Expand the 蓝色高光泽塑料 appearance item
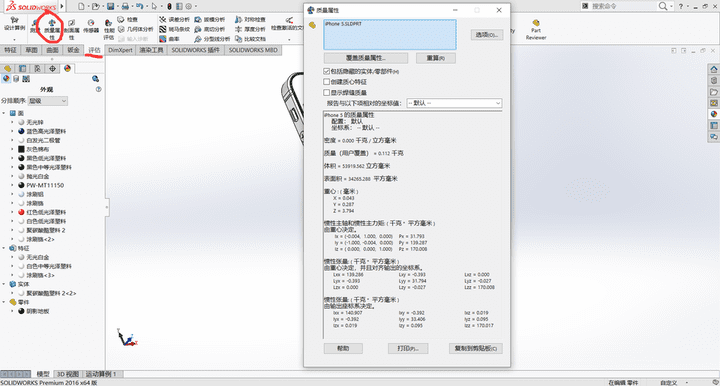720x386 pixels. (12, 131)
